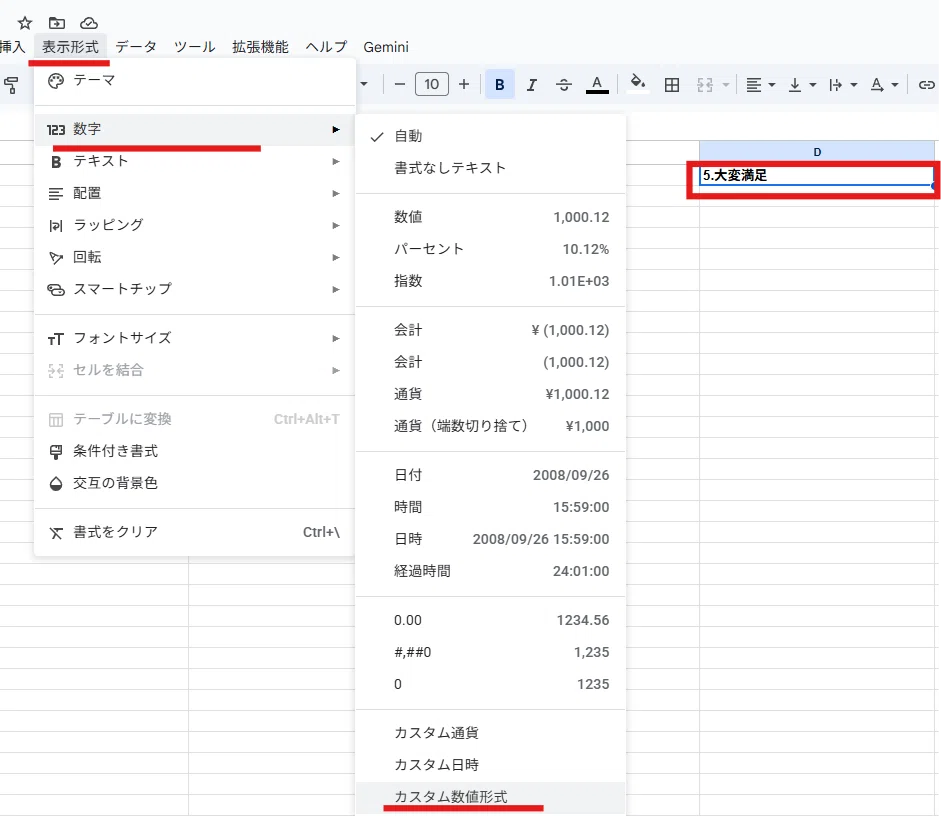Open text wrapping dropdown in toolbar
Viewport: 941px width, 816px height.
pyautogui.click(x=843, y=85)
